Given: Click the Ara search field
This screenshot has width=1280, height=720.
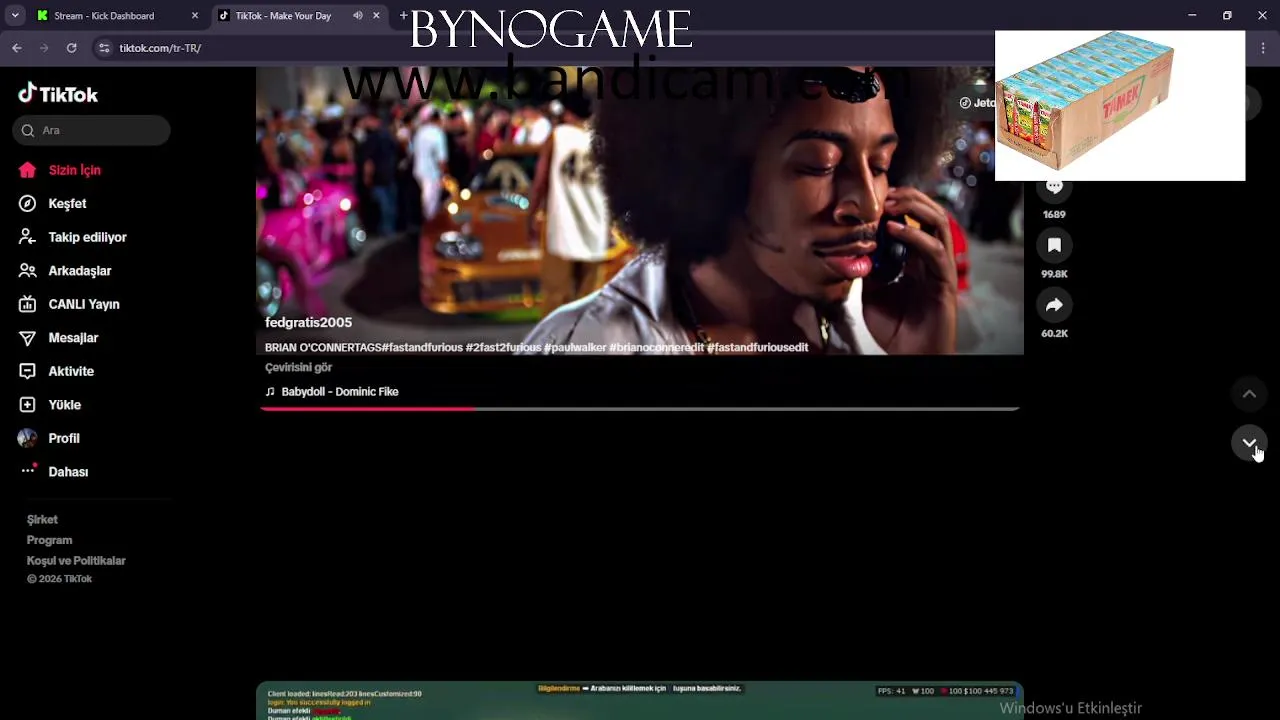Looking at the screenshot, I should 91,130.
